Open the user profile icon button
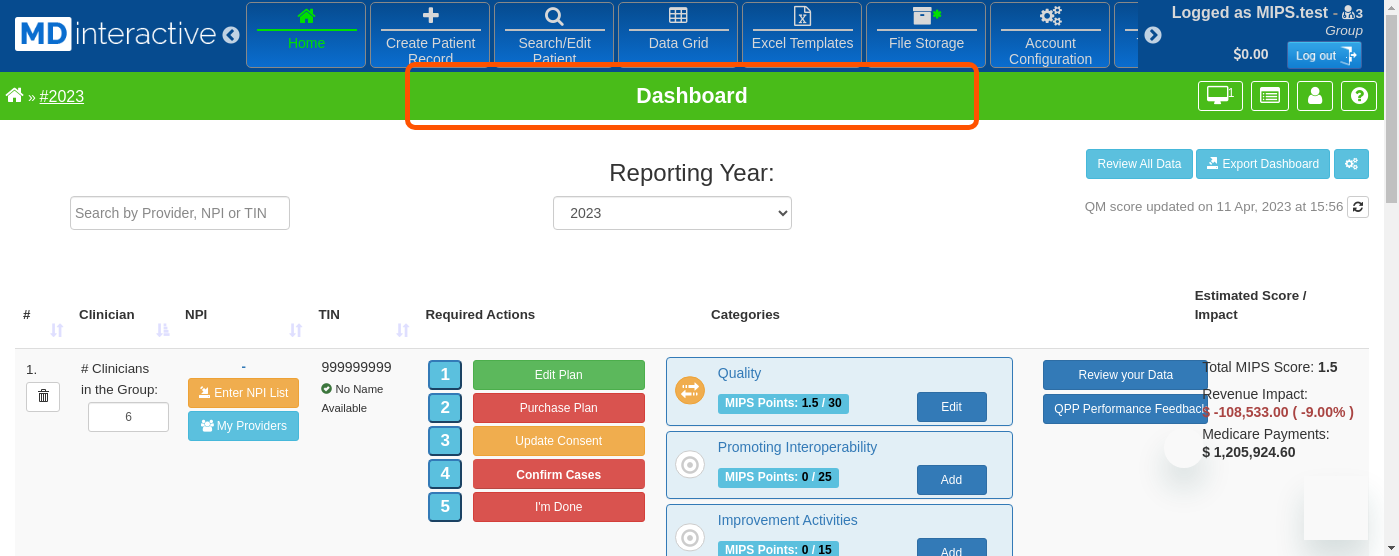 1314,96
